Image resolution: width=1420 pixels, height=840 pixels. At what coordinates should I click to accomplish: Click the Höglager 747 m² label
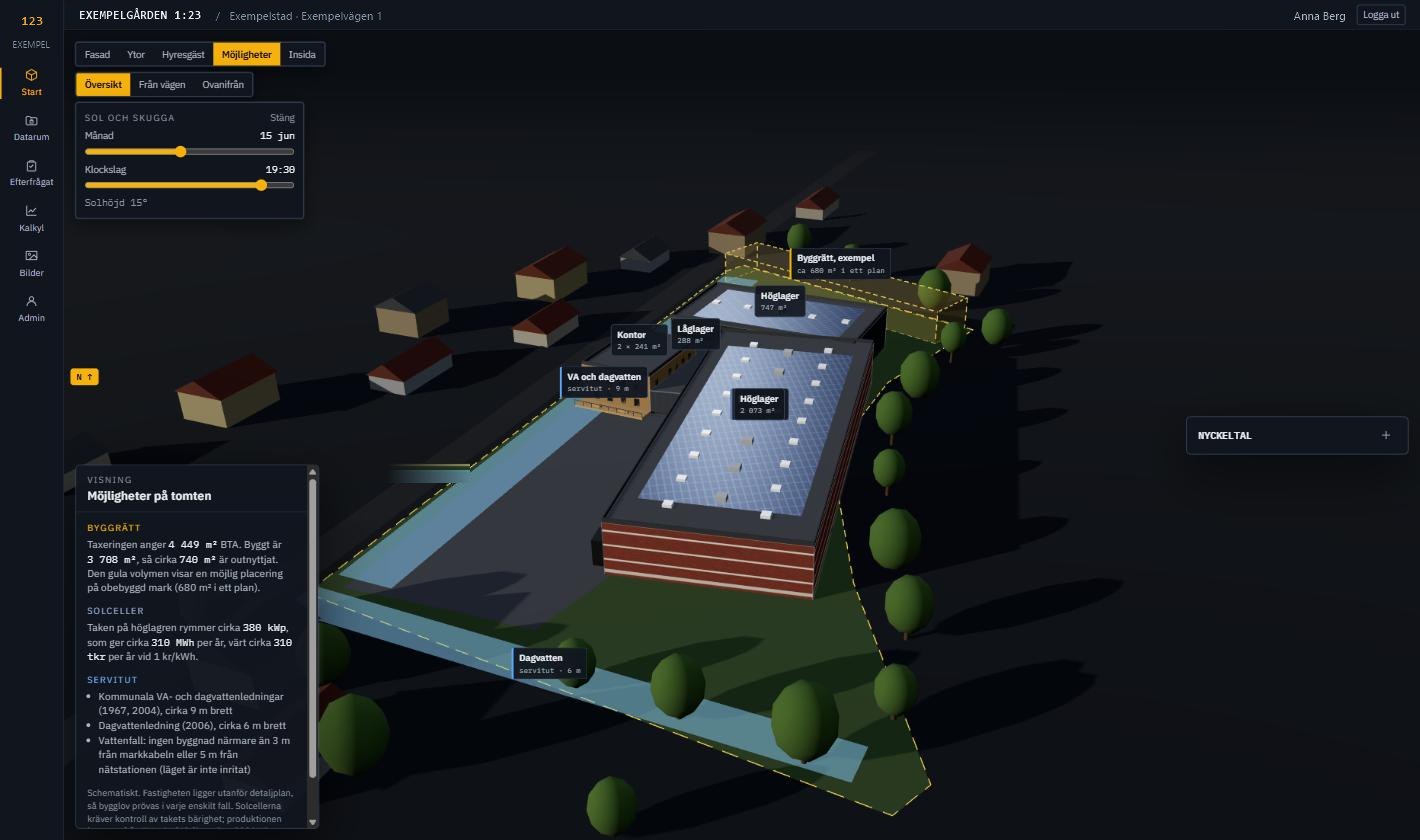tap(780, 301)
